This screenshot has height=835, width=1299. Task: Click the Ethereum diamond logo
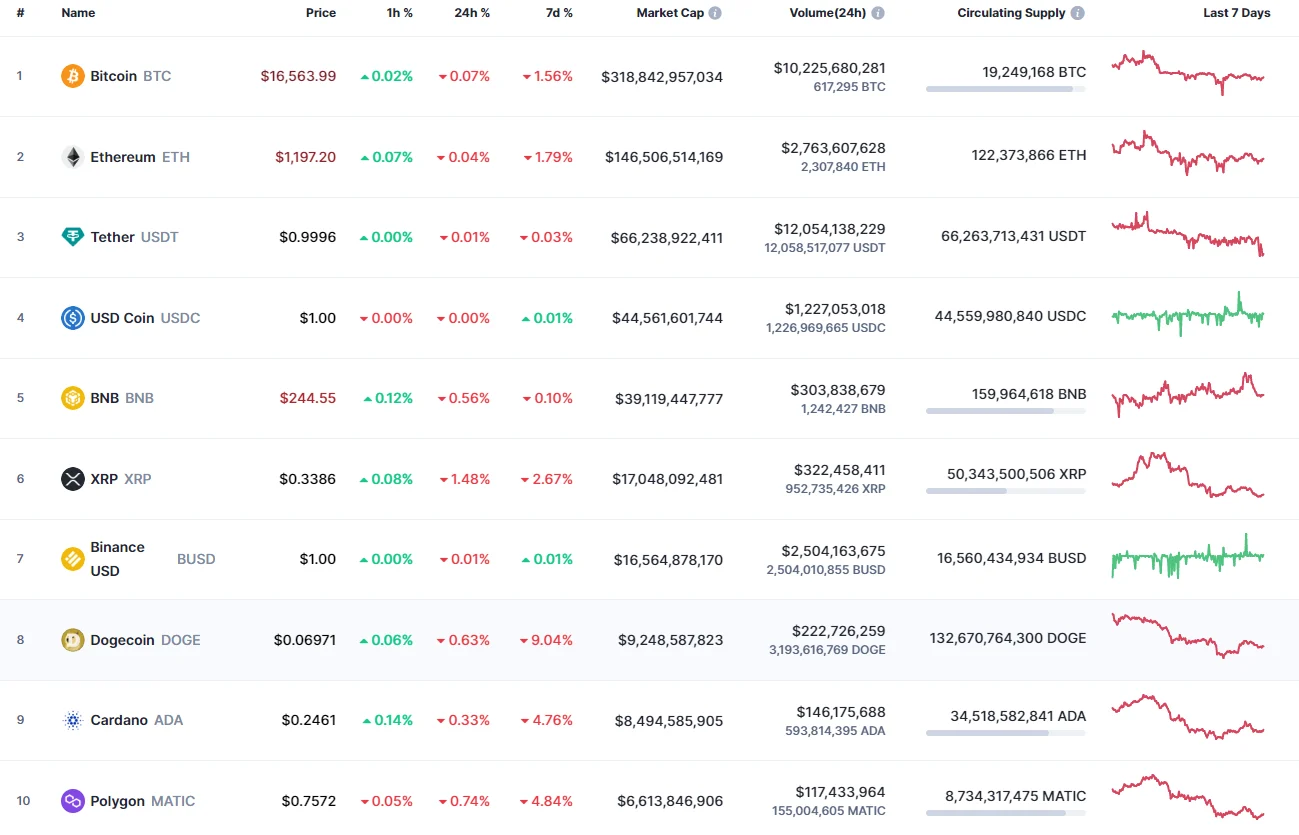(71, 156)
